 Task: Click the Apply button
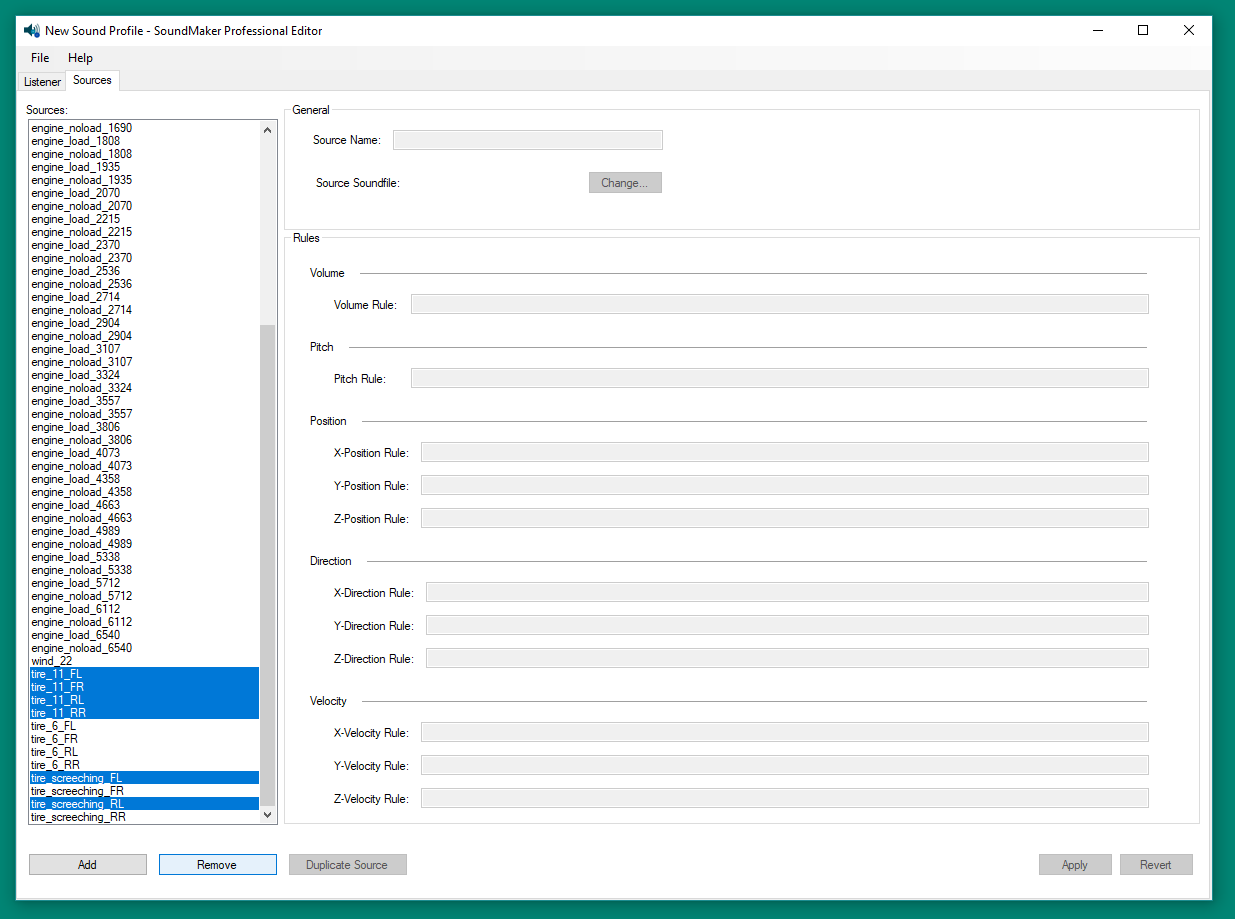tap(1075, 865)
